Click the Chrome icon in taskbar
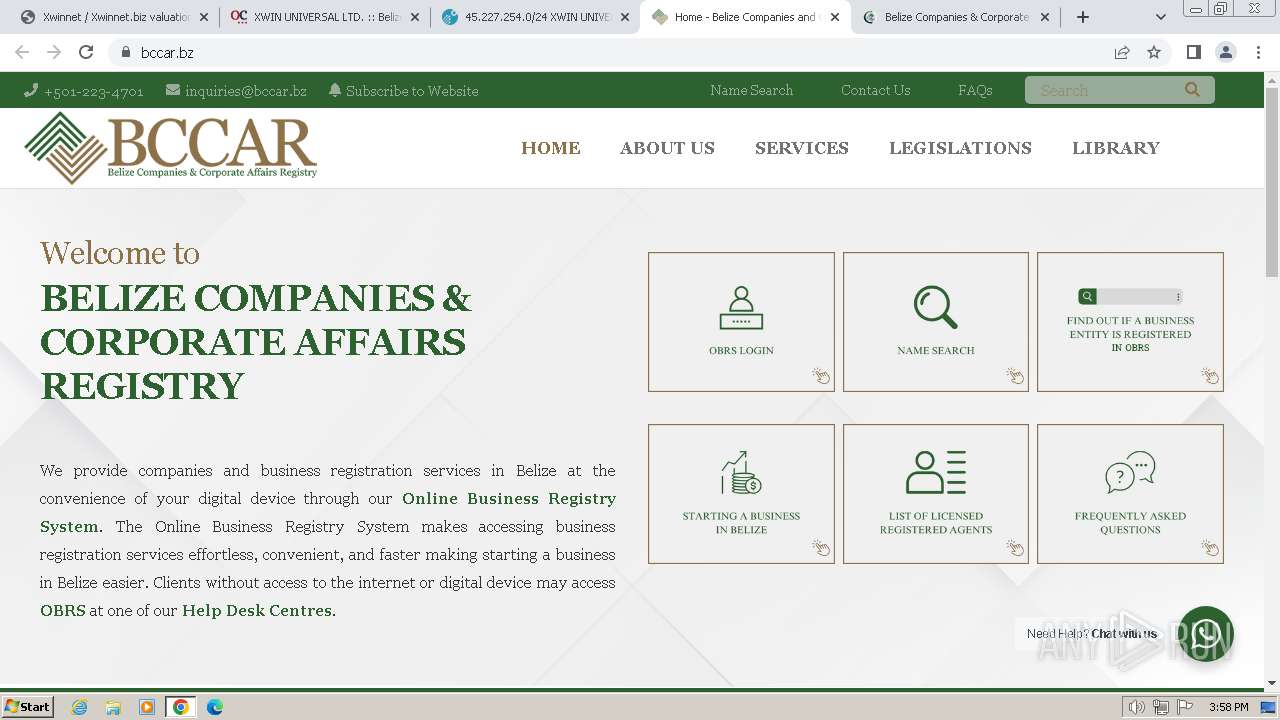 [181, 707]
